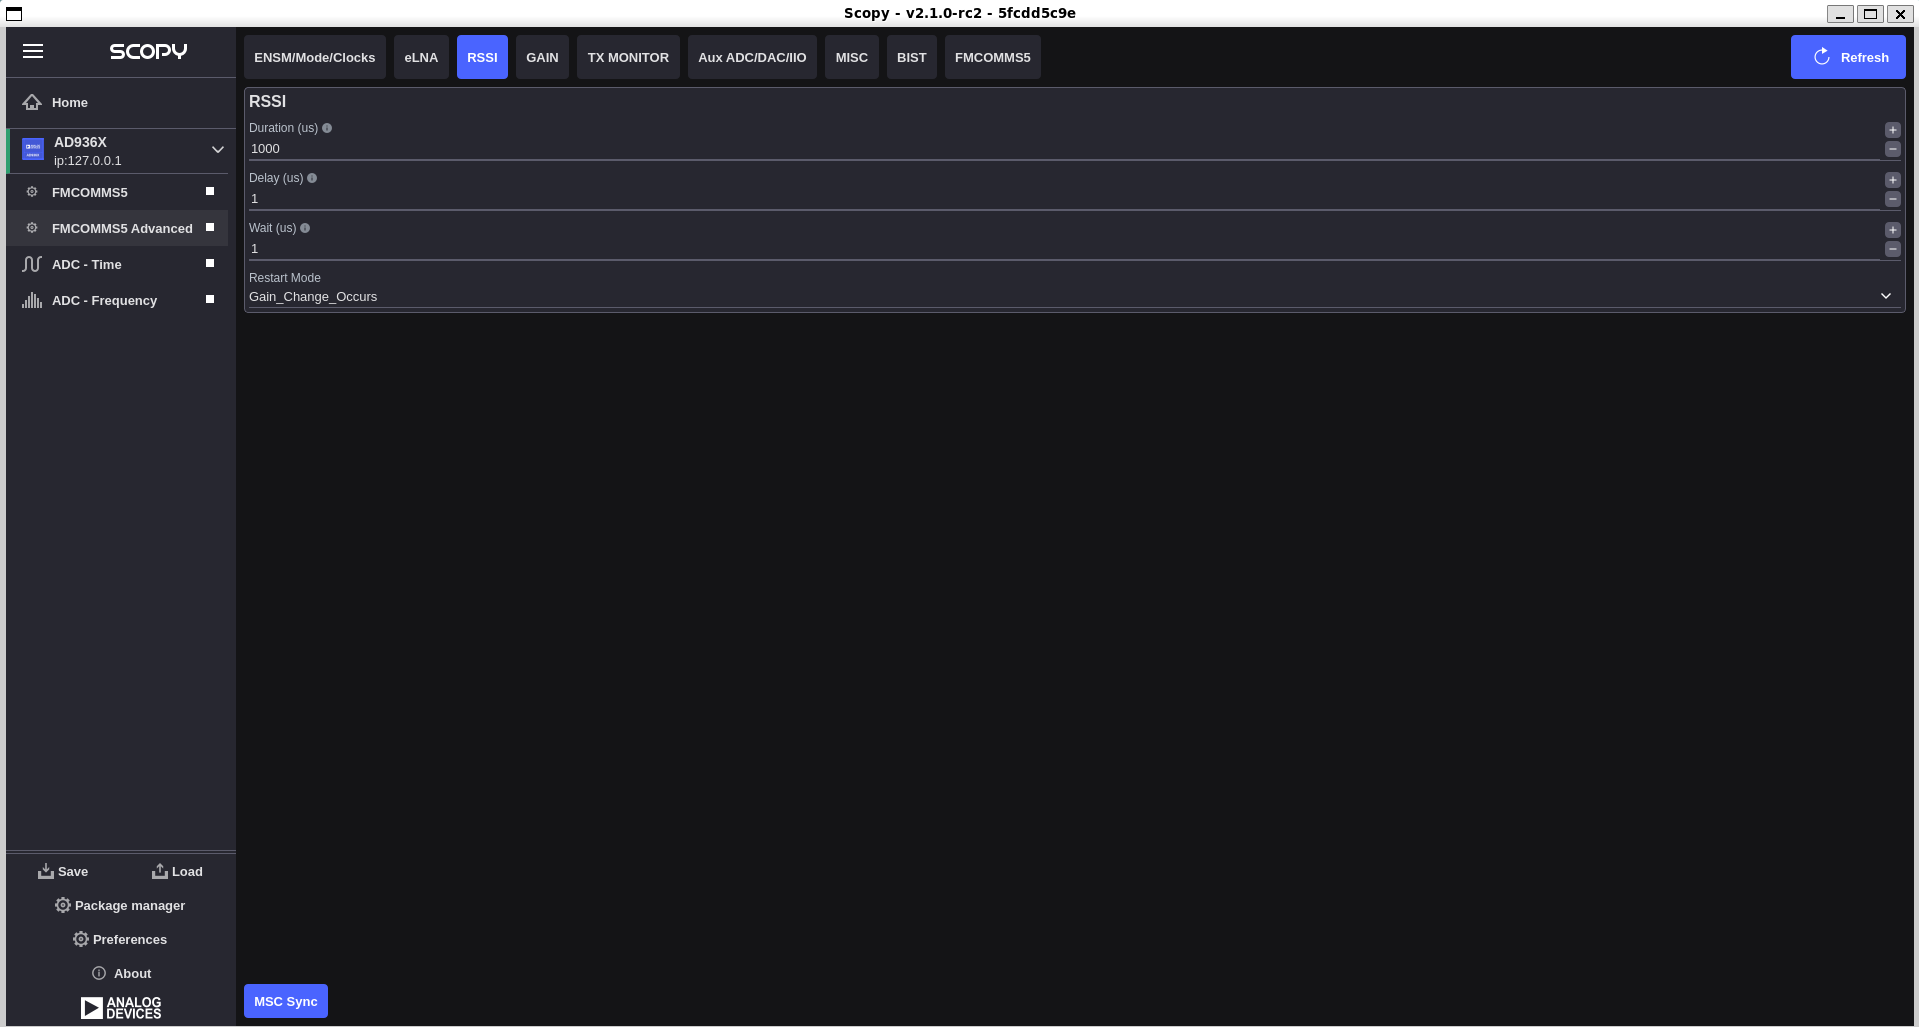Open the ADC - Frequency tool

(118, 300)
